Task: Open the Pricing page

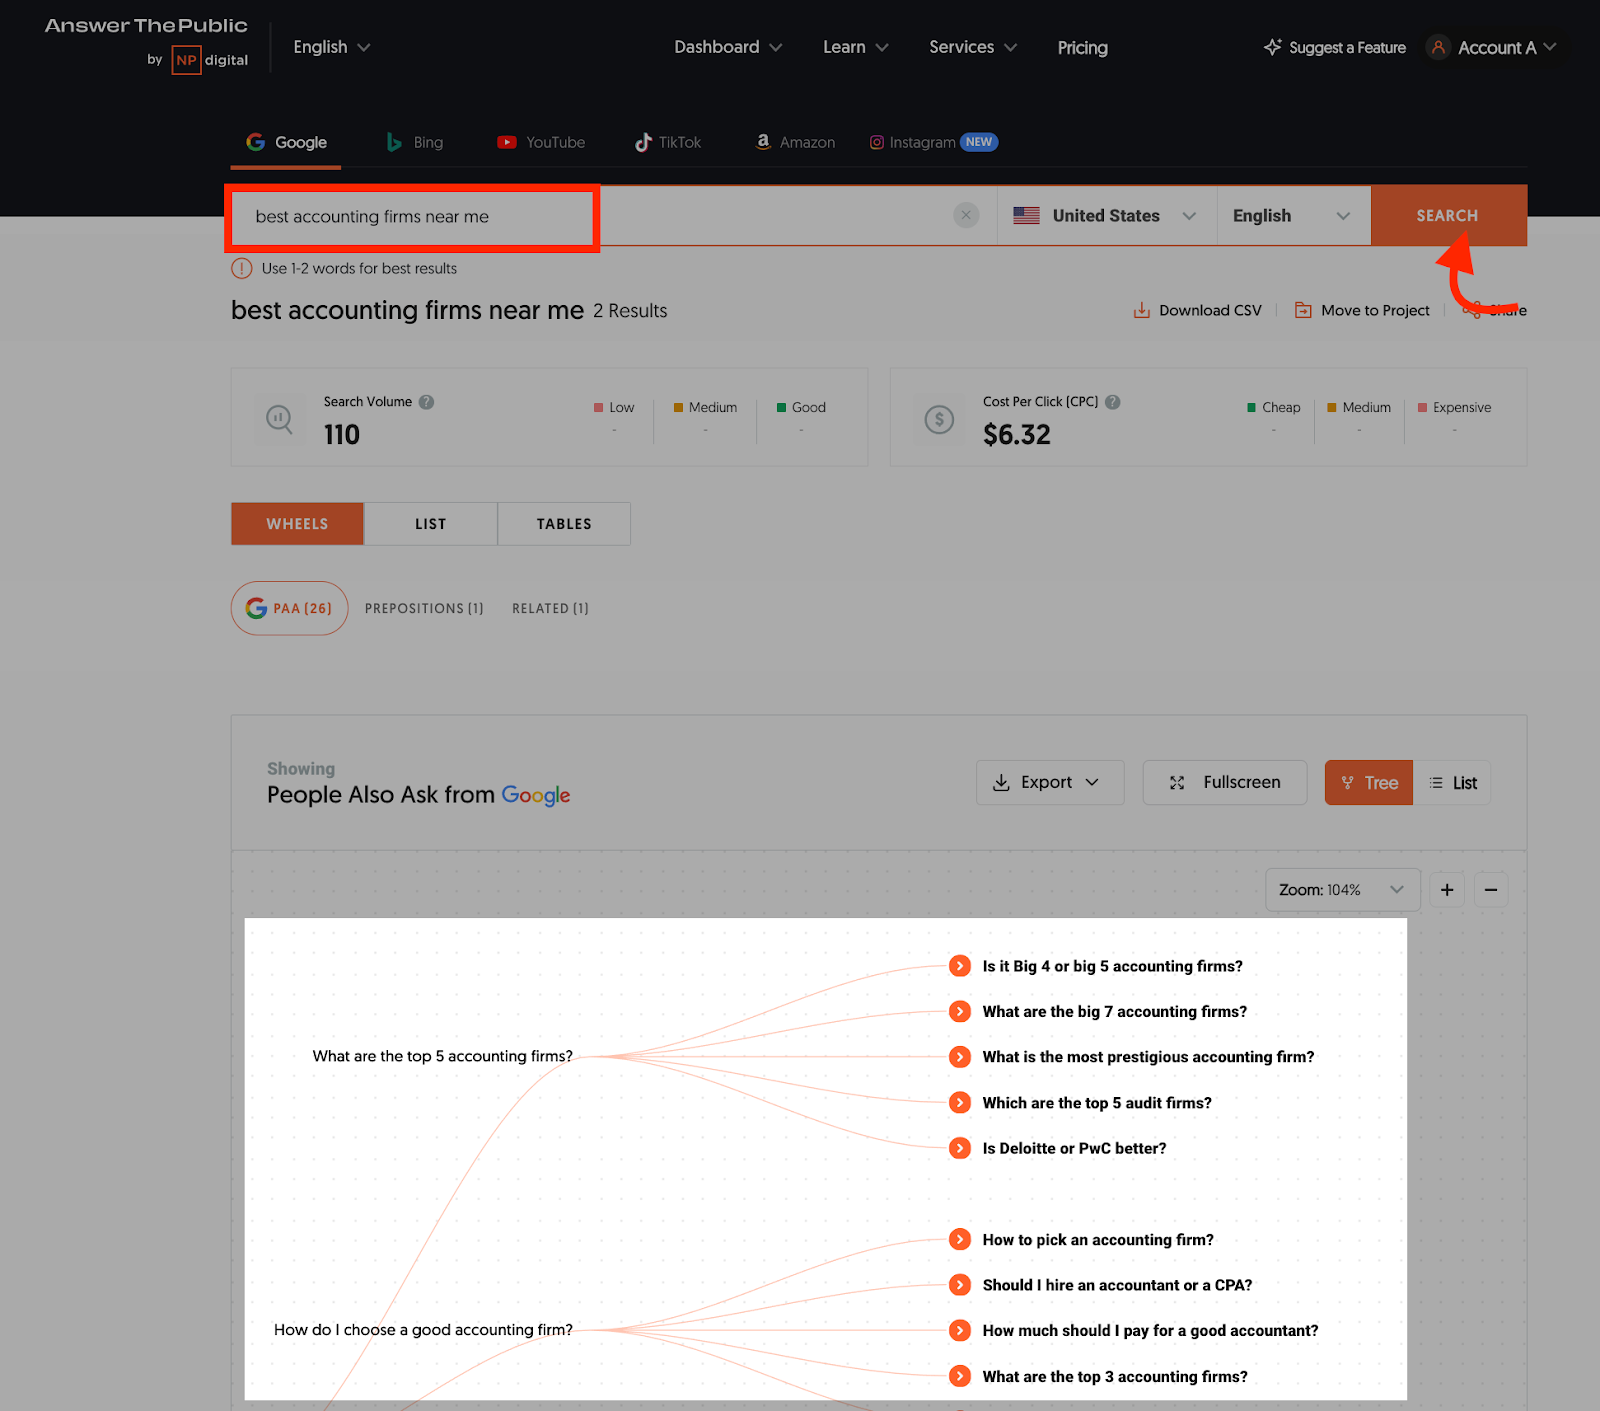Action: point(1082,47)
